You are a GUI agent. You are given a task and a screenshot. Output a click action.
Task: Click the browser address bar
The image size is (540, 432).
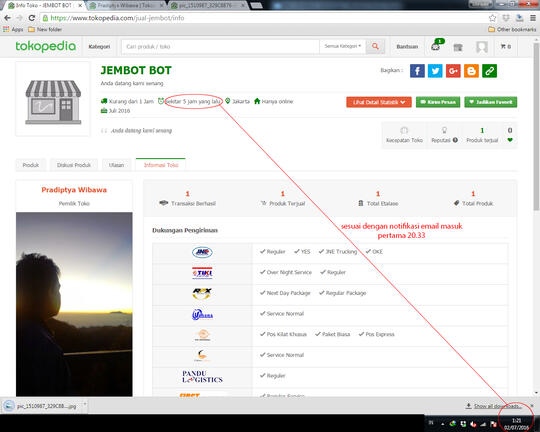[263, 18]
